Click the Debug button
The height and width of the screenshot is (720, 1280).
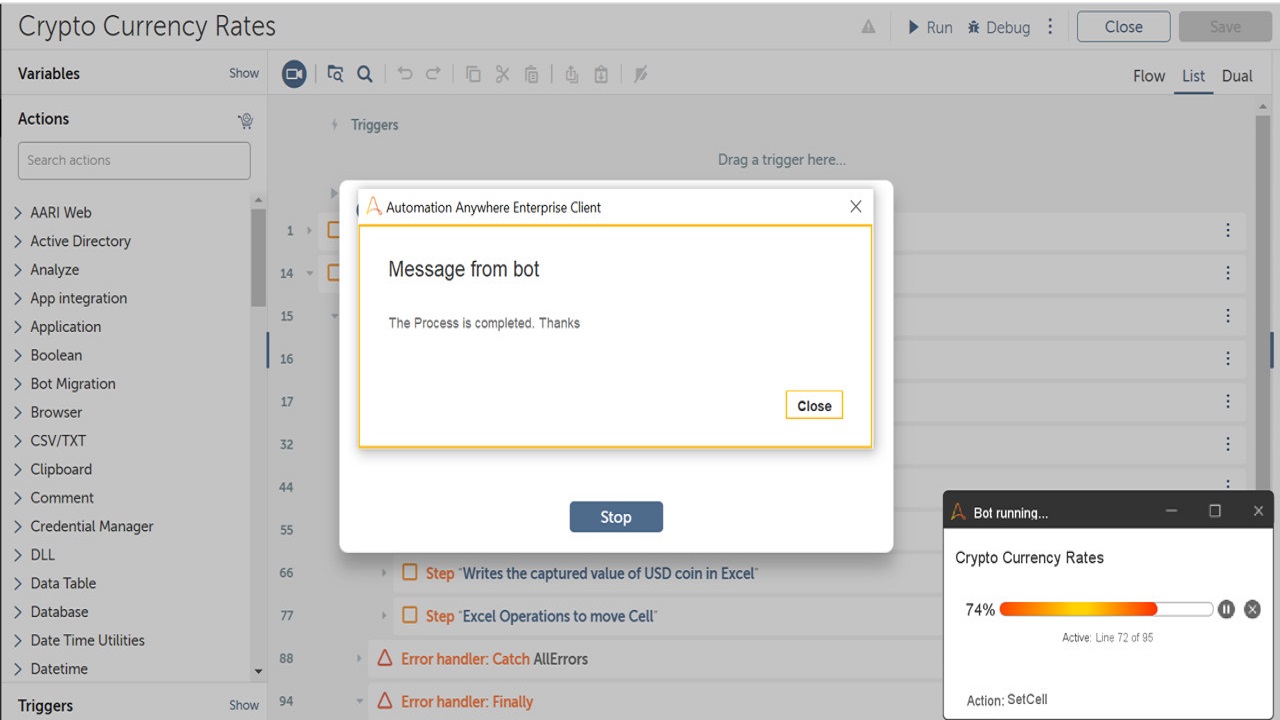(x=999, y=27)
